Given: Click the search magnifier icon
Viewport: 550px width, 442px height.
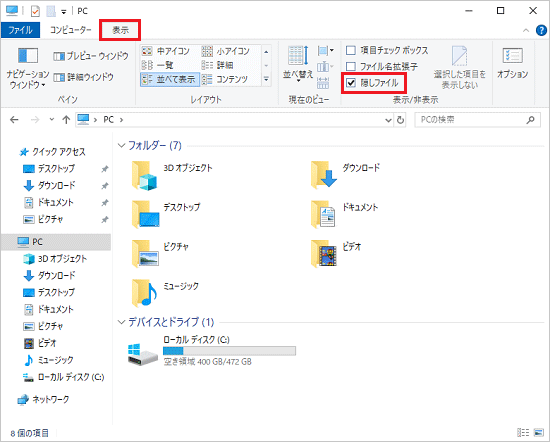Looking at the screenshot, I should tap(530, 120).
